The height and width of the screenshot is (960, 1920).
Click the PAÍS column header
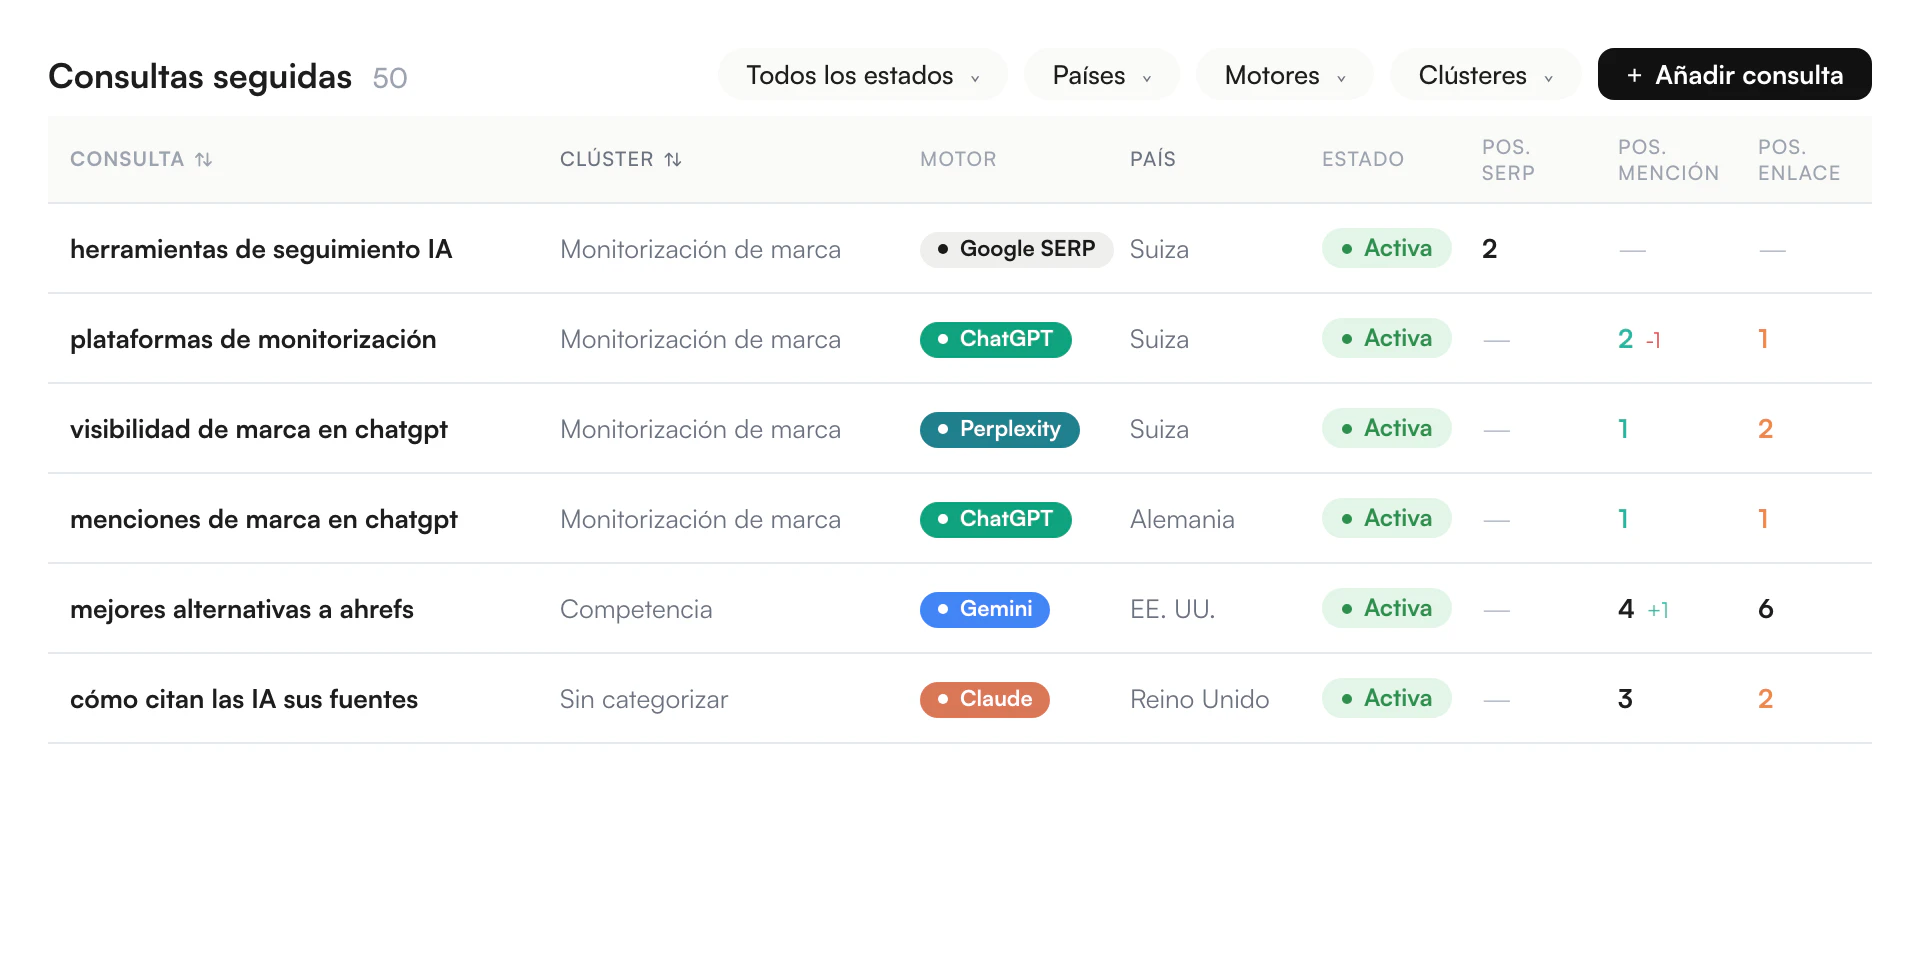click(1153, 160)
